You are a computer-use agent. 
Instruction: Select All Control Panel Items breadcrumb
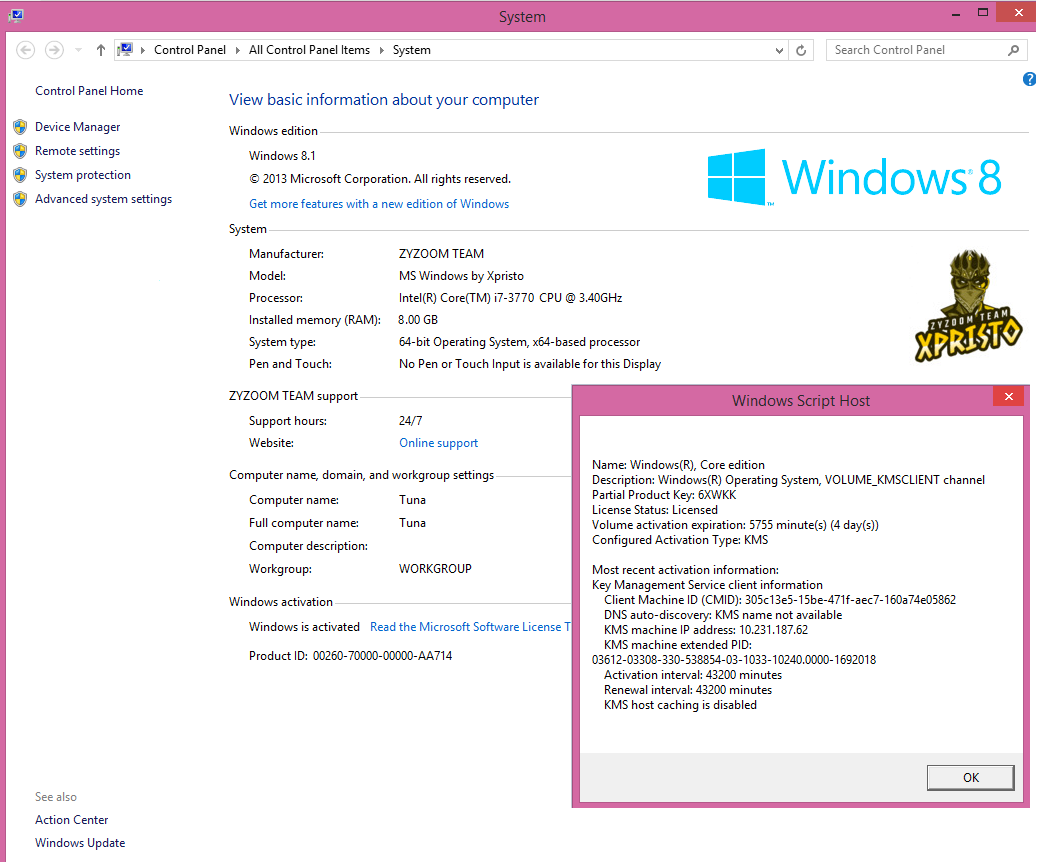pos(309,50)
